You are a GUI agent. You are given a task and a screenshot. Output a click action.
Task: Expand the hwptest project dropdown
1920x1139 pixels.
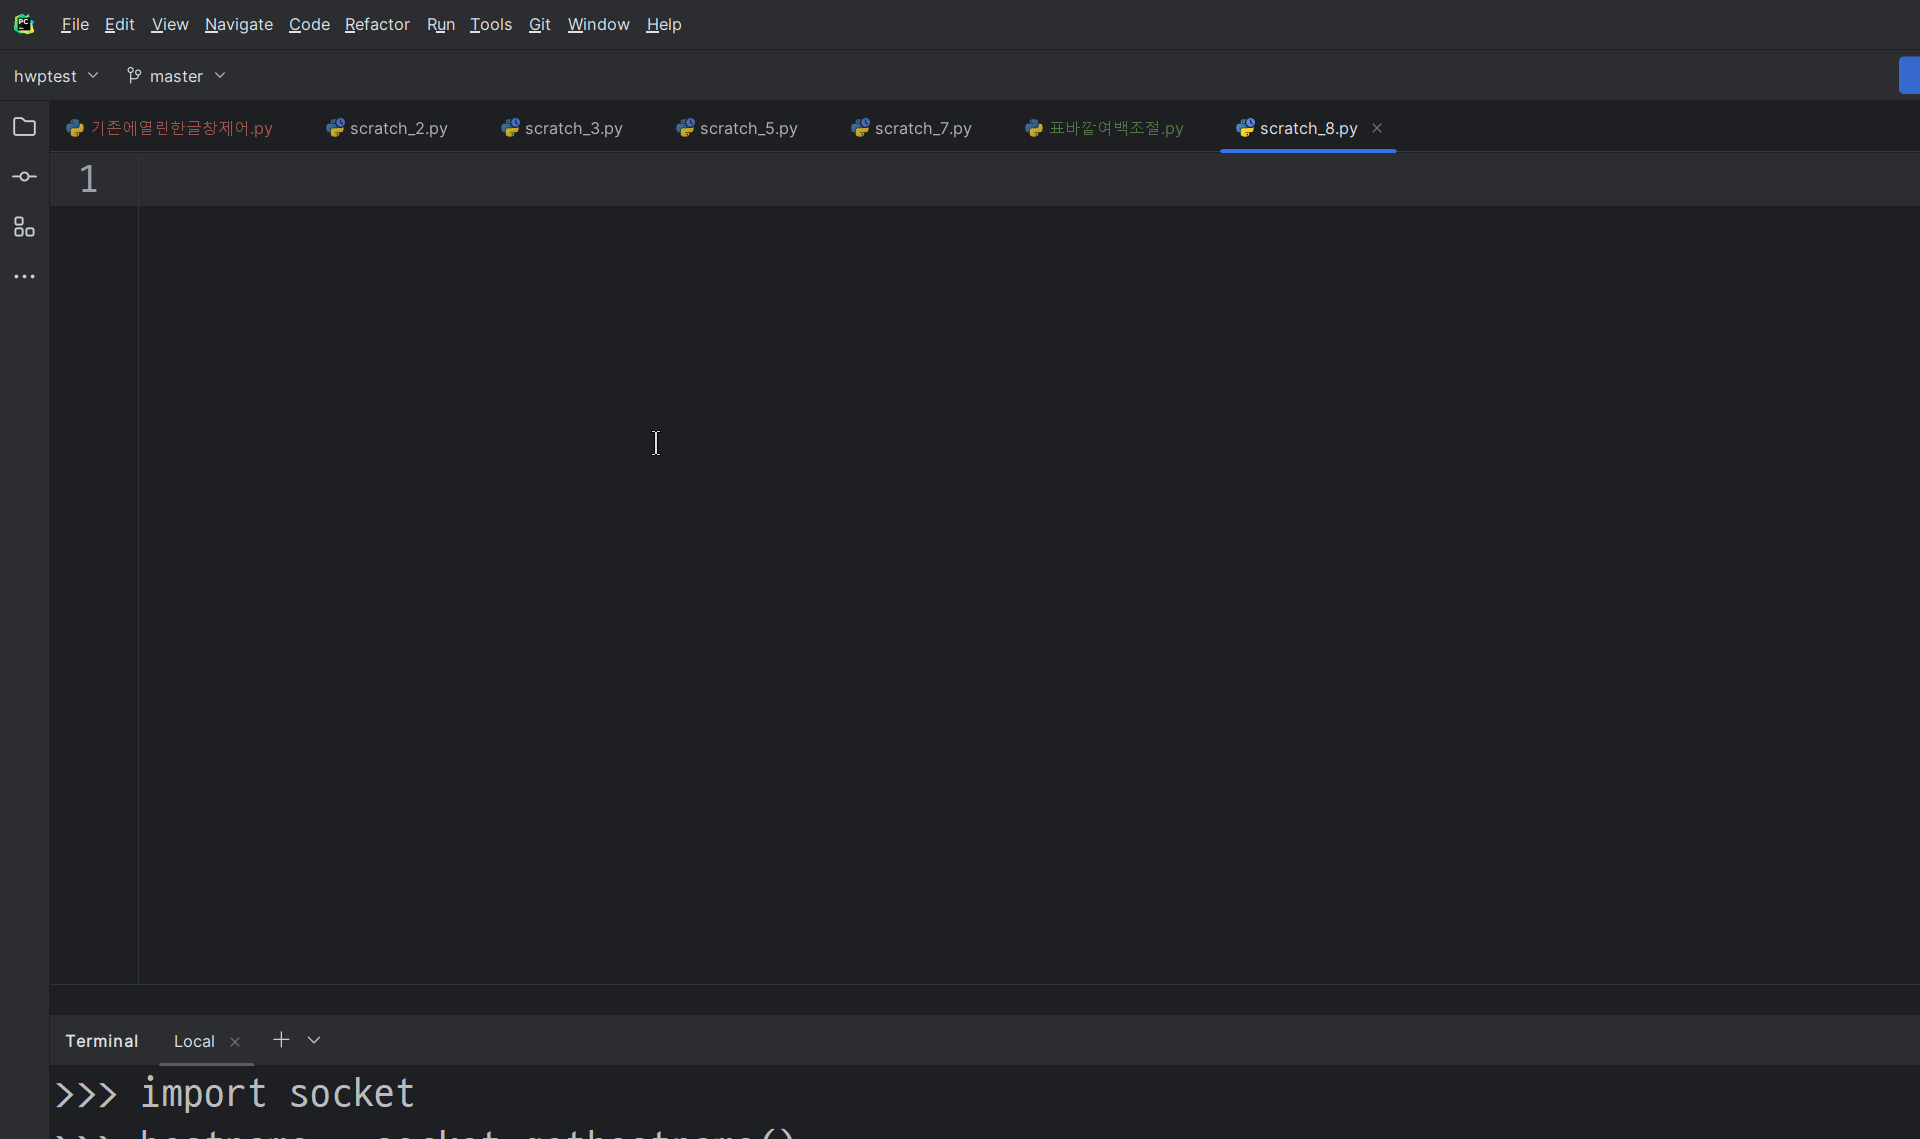click(x=56, y=76)
